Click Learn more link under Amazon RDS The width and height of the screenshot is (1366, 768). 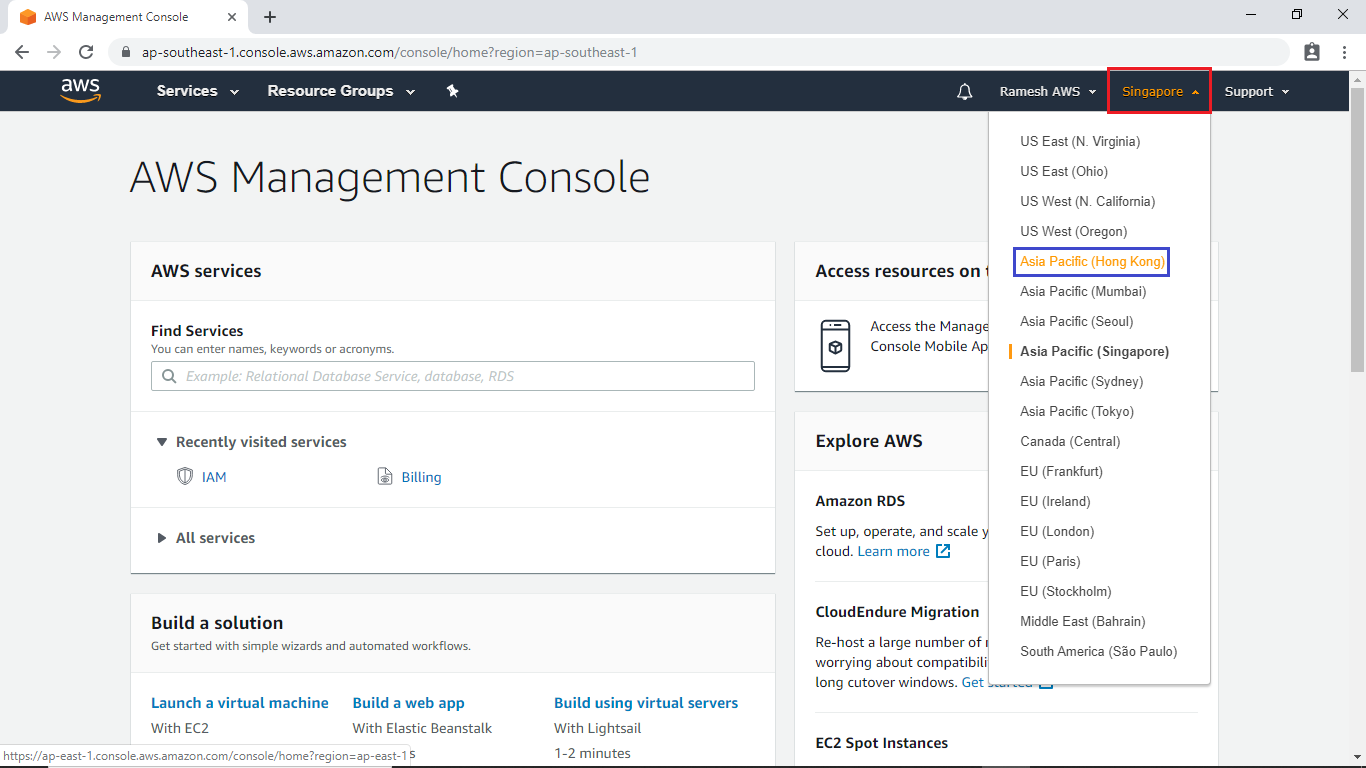[x=894, y=551]
